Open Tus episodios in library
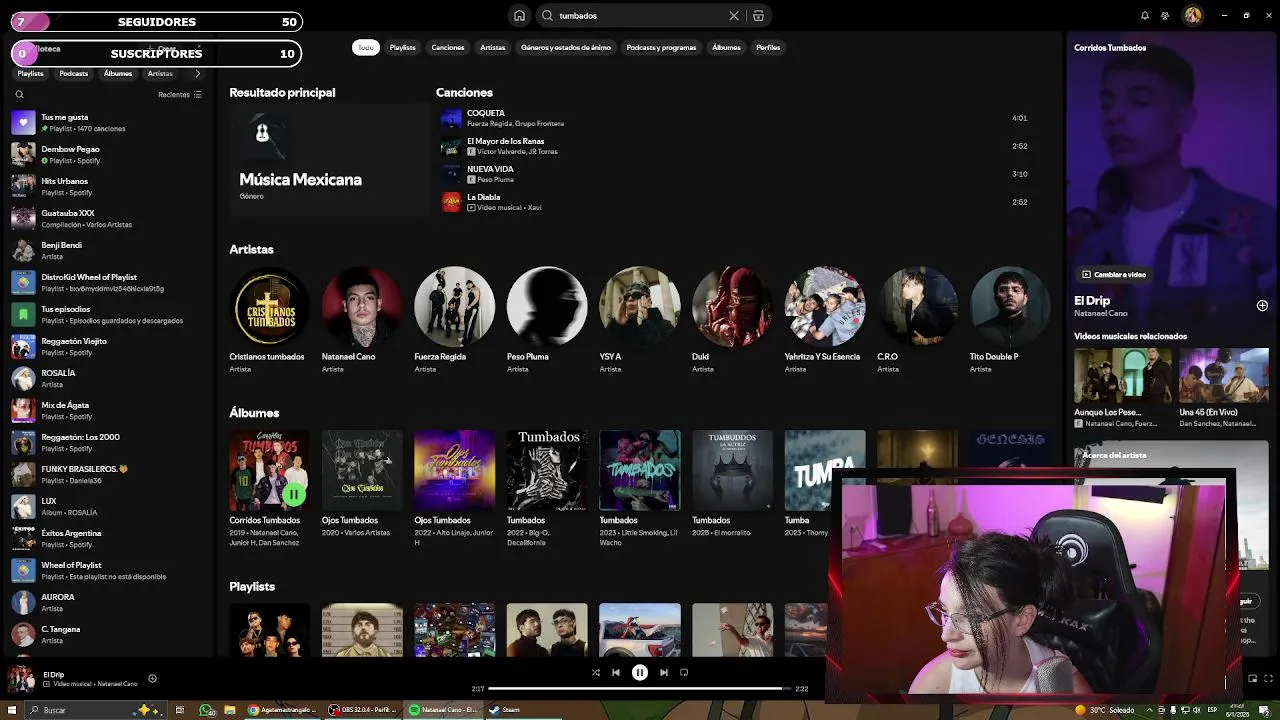1280x720 pixels. (107, 315)
